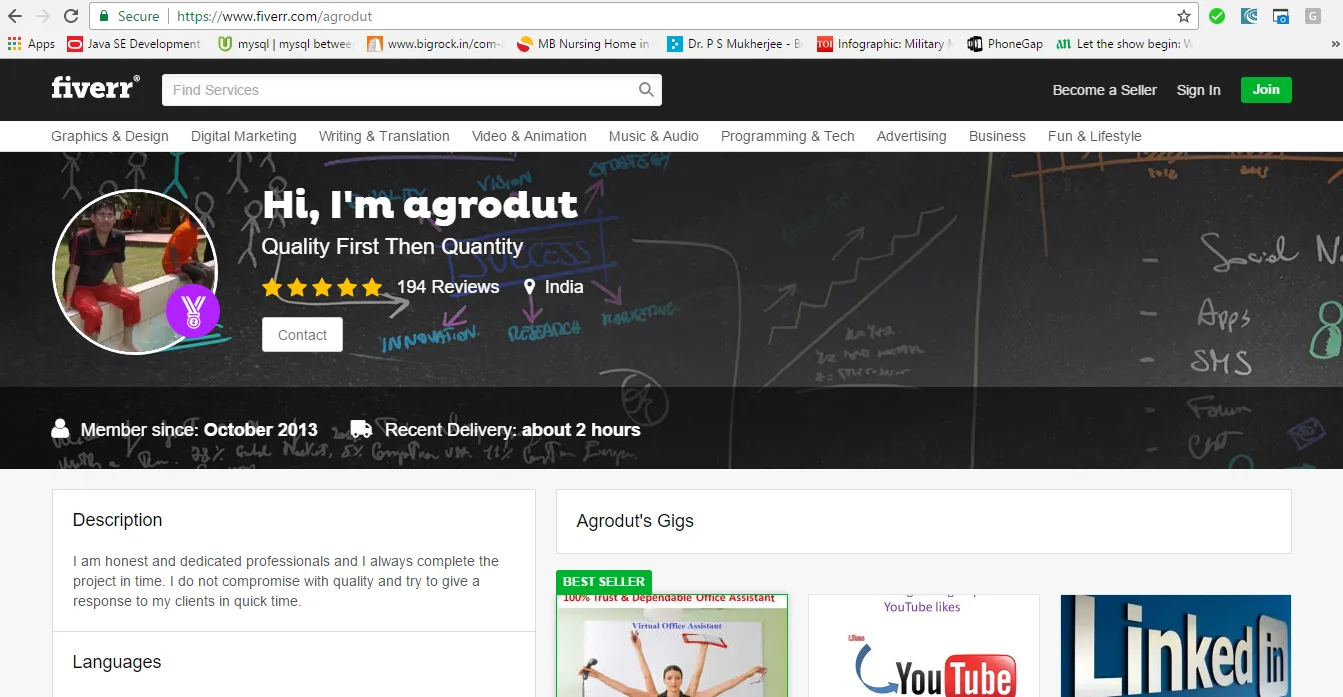This screenshot has width=1343, height=697.
Task: Click Become a Seller link
Action: [x=1104, y=90]
